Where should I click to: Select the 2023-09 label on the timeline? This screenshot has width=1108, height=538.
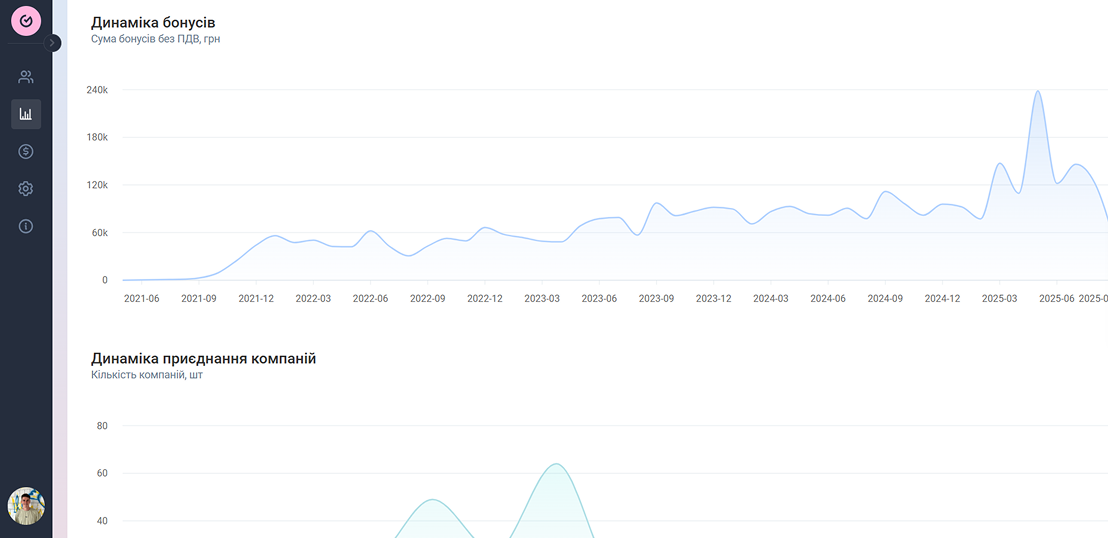[x=656, y=298]
